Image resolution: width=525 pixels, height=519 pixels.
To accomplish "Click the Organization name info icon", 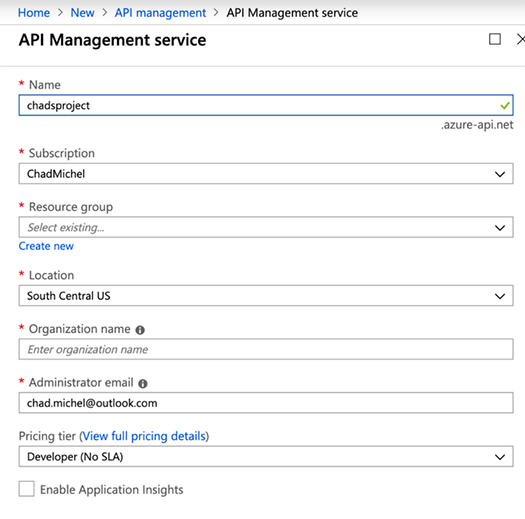I will [x=140, y=330].
